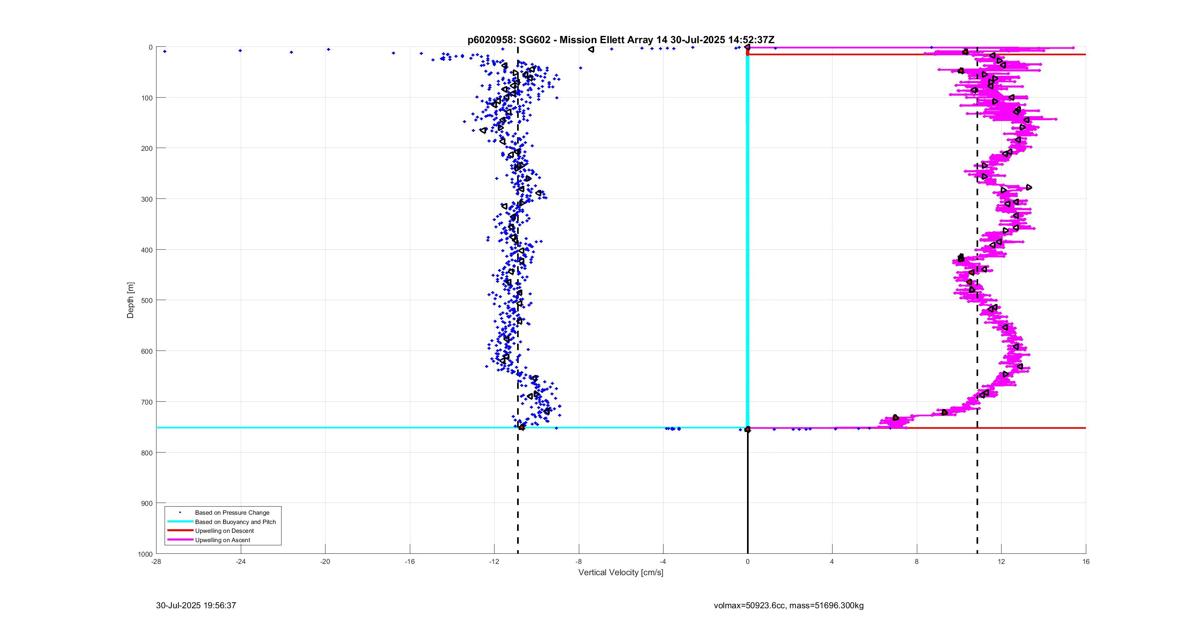Screen dimensions: 1200x622
Task: Click the x-axis tick label '-24'
Action: [240, 561]
